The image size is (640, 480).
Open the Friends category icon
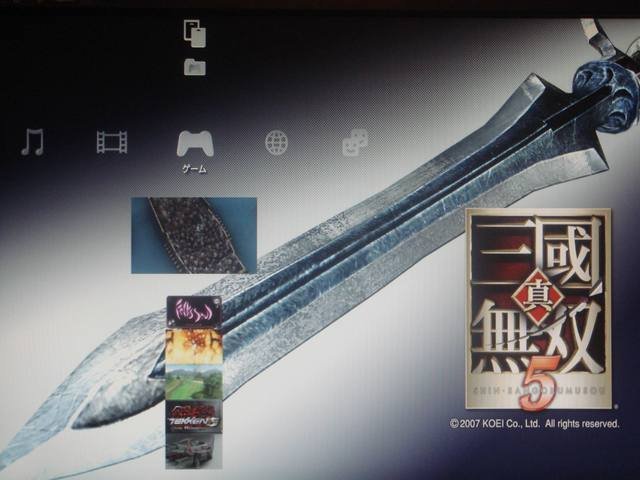[355, 142]
